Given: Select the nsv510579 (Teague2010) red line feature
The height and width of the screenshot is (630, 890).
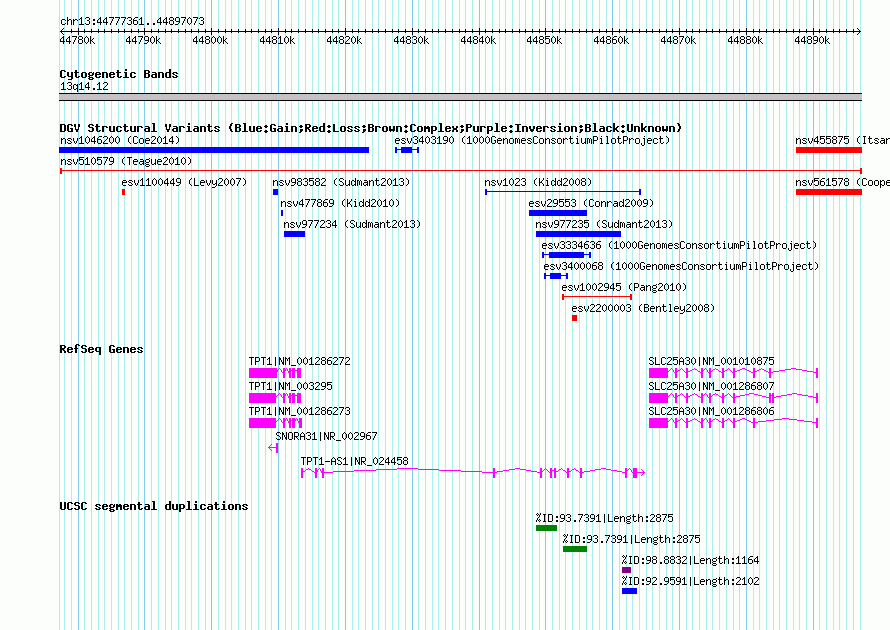Looking at the screenshot, I should [x=461, y=171].
